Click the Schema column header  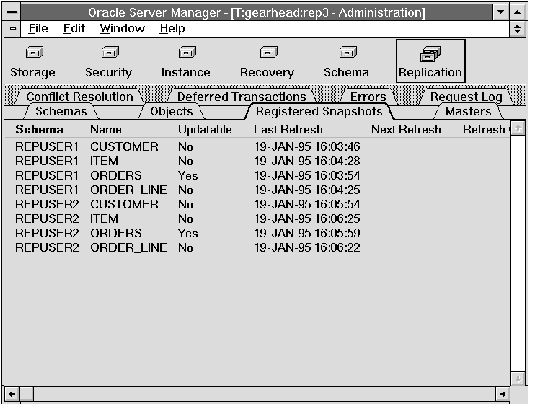(x=39, y=130)
